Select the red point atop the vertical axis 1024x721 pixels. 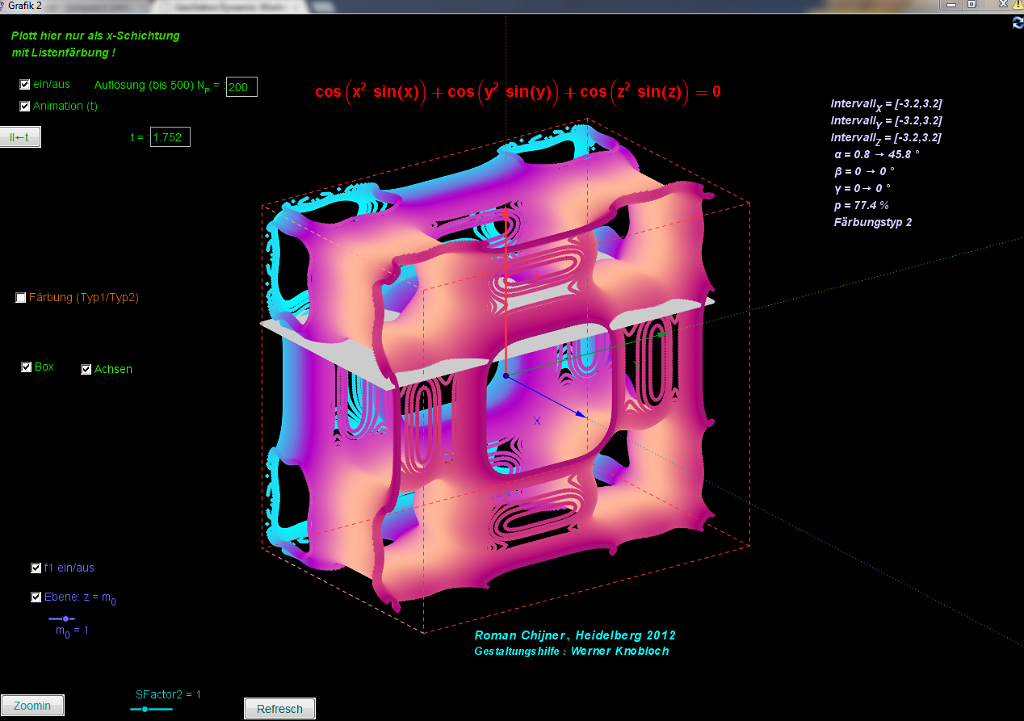(x=506, y=212)
